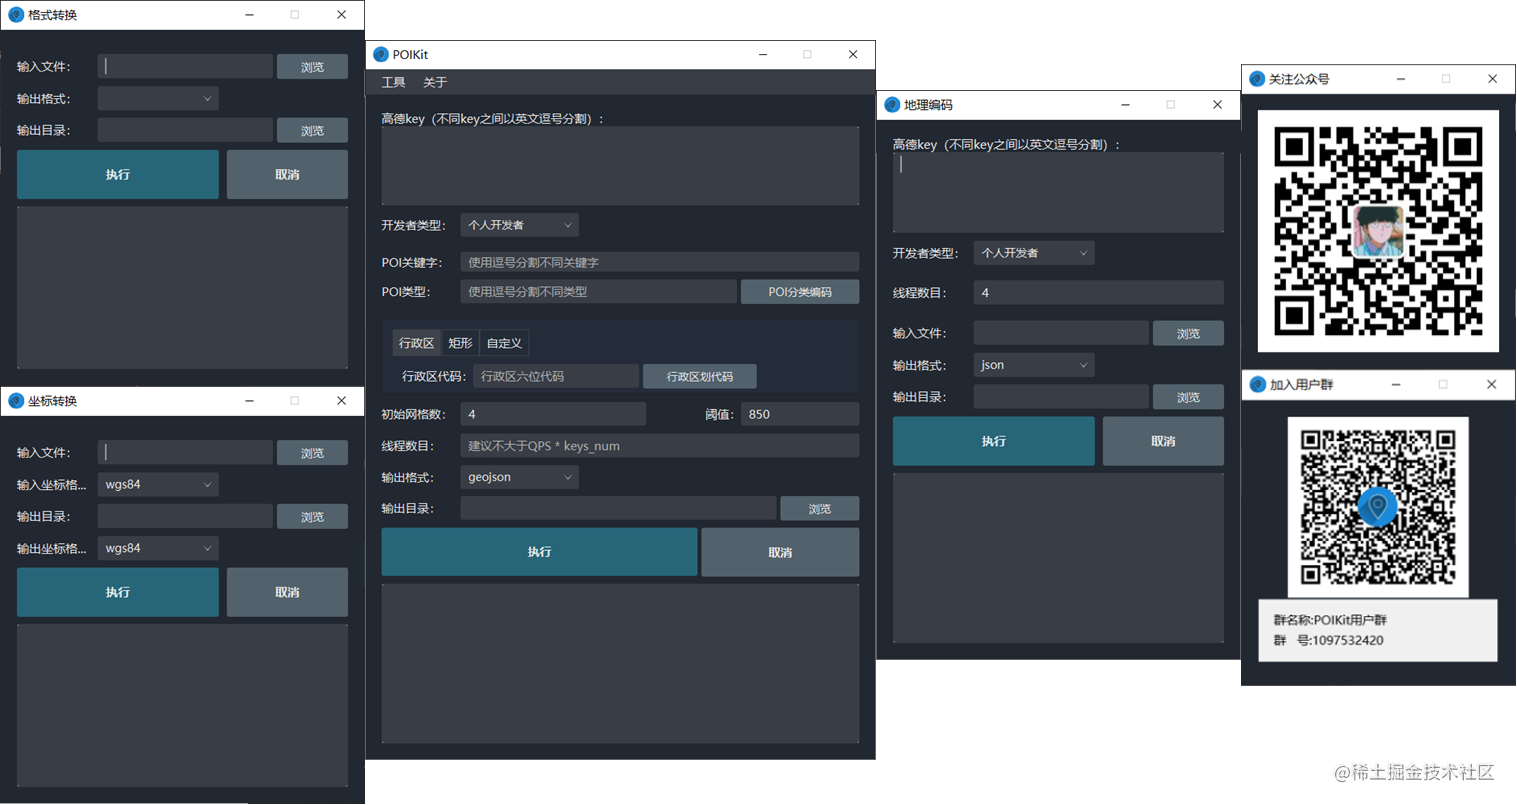1517x805 pixels.
Task: Switch to the 矩形 tab
Action: click(459, 342)
